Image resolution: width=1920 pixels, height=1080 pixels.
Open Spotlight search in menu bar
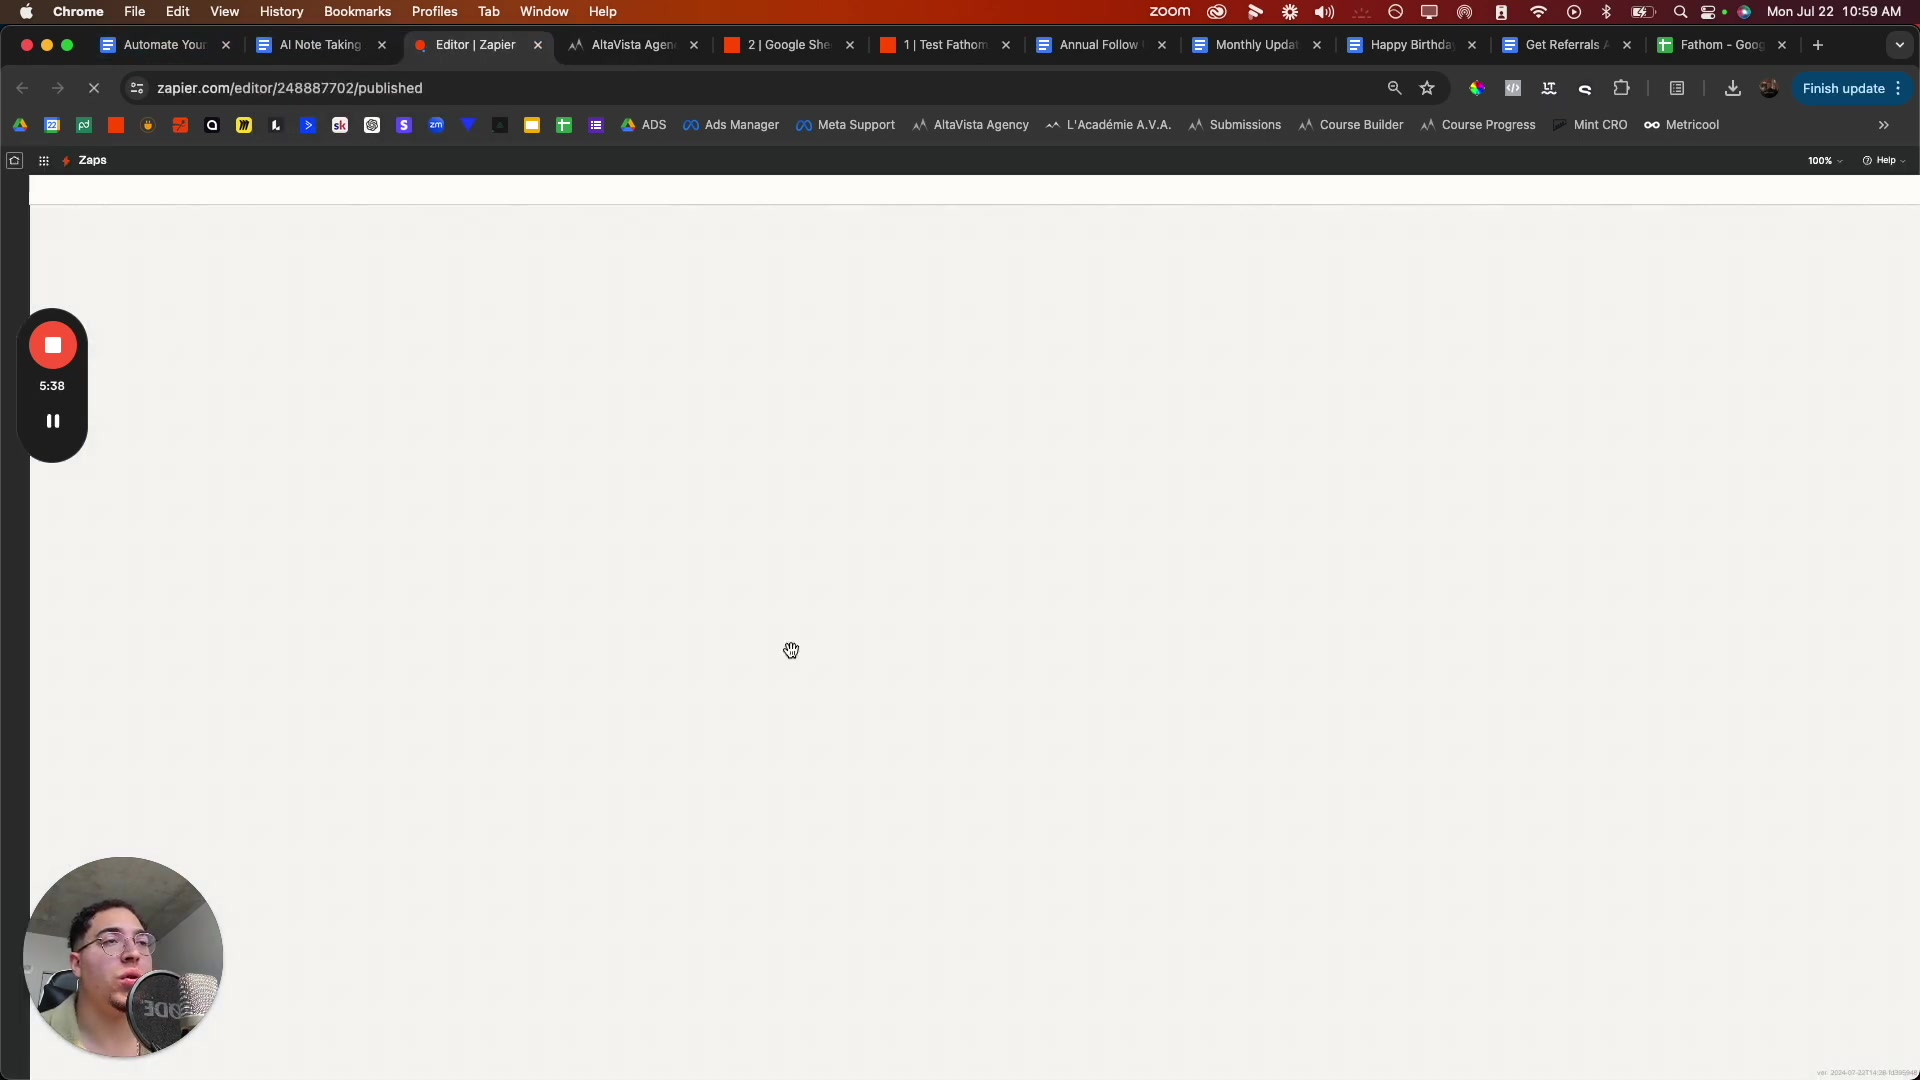1680,12
